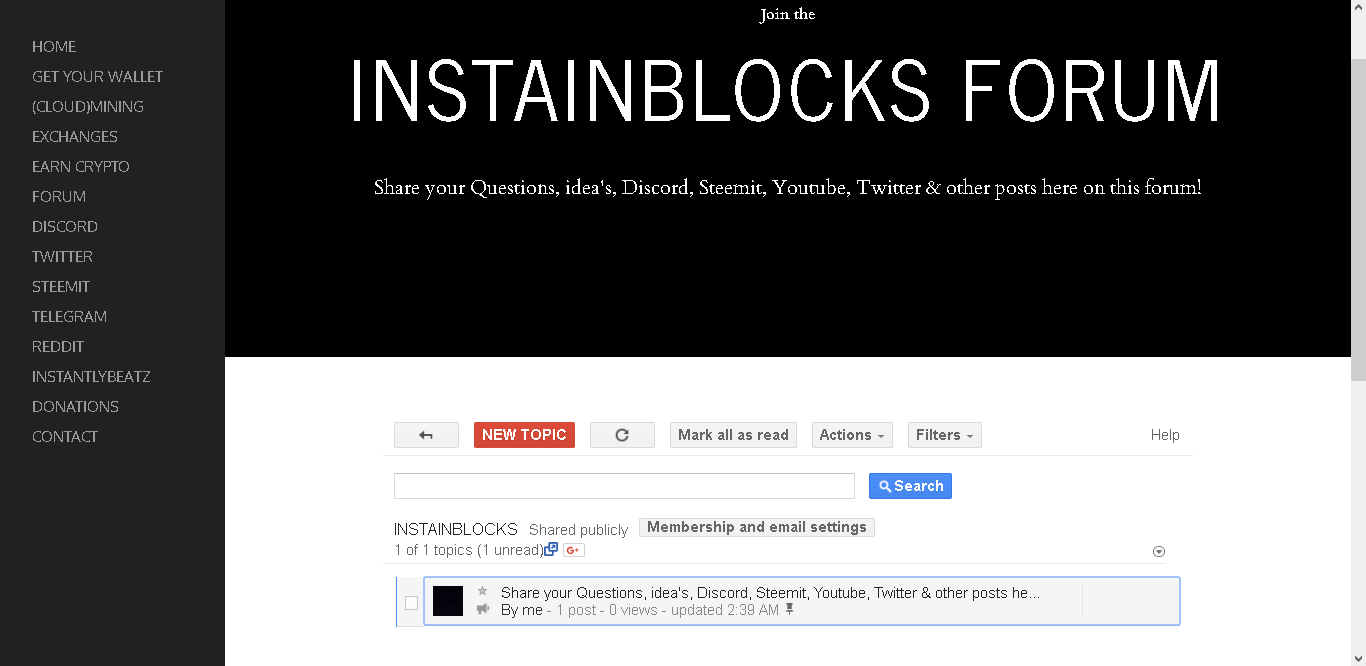This screenshot has height=666, width=1366.
Task: Open the Filters dropdown
Action: tap(945, 435)
